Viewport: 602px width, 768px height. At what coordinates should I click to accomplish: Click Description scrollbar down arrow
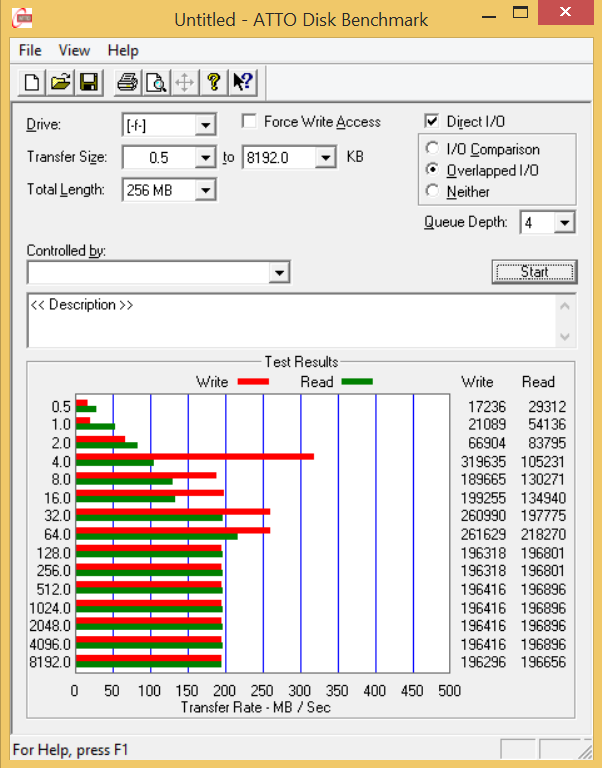click(x=565, y=336)
